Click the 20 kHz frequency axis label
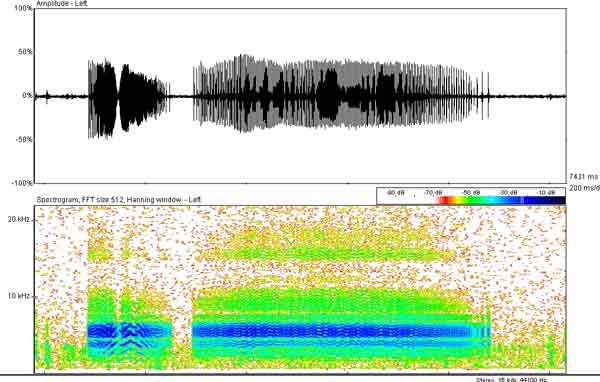The width and height of the screenshot is (600, 382). click(18, 219)
